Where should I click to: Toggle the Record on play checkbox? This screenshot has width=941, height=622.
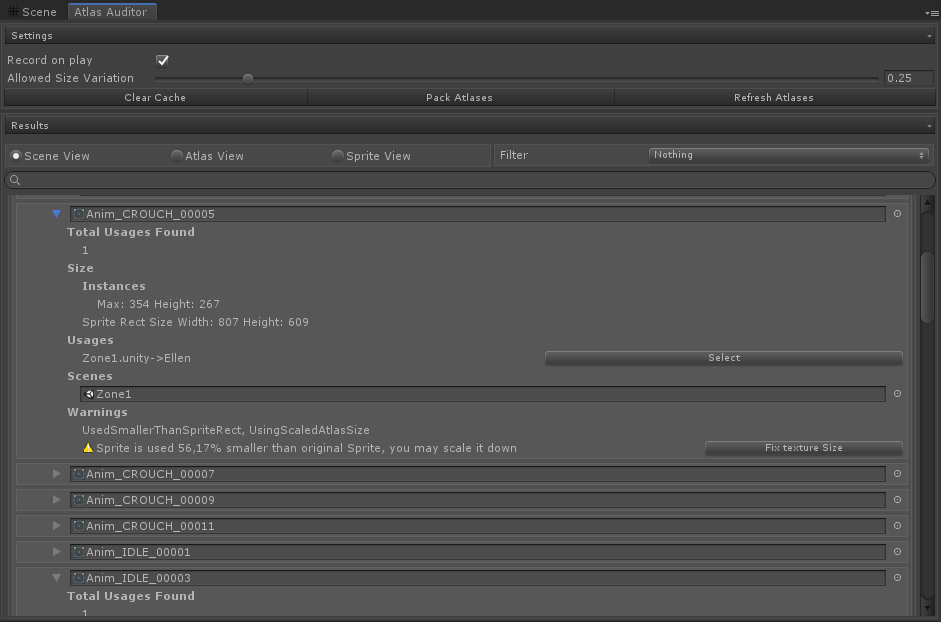pyautogui.click(x=163, y=60)
